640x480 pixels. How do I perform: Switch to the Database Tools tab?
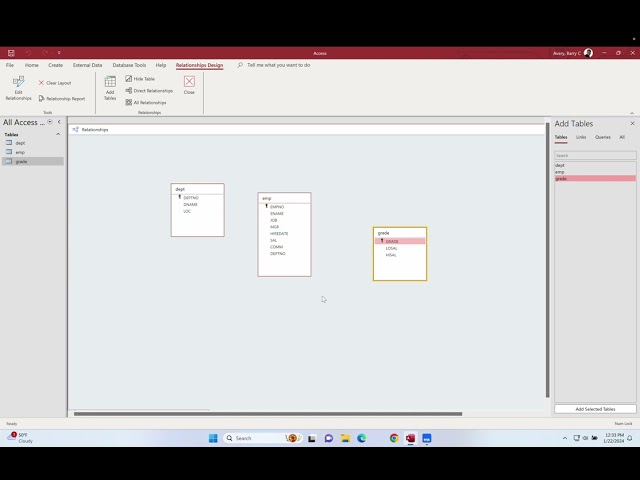129,65
